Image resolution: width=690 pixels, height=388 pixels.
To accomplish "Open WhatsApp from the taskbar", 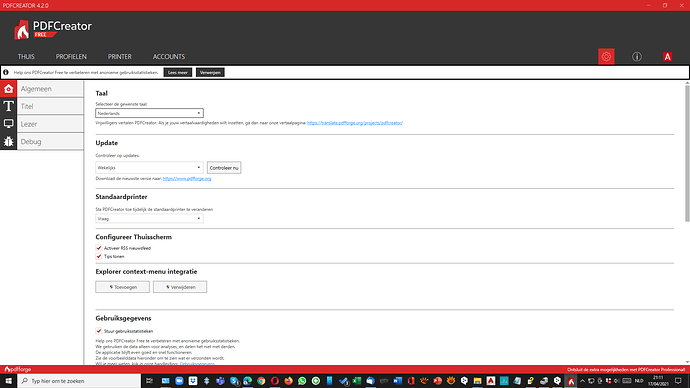I will (302, 381).
